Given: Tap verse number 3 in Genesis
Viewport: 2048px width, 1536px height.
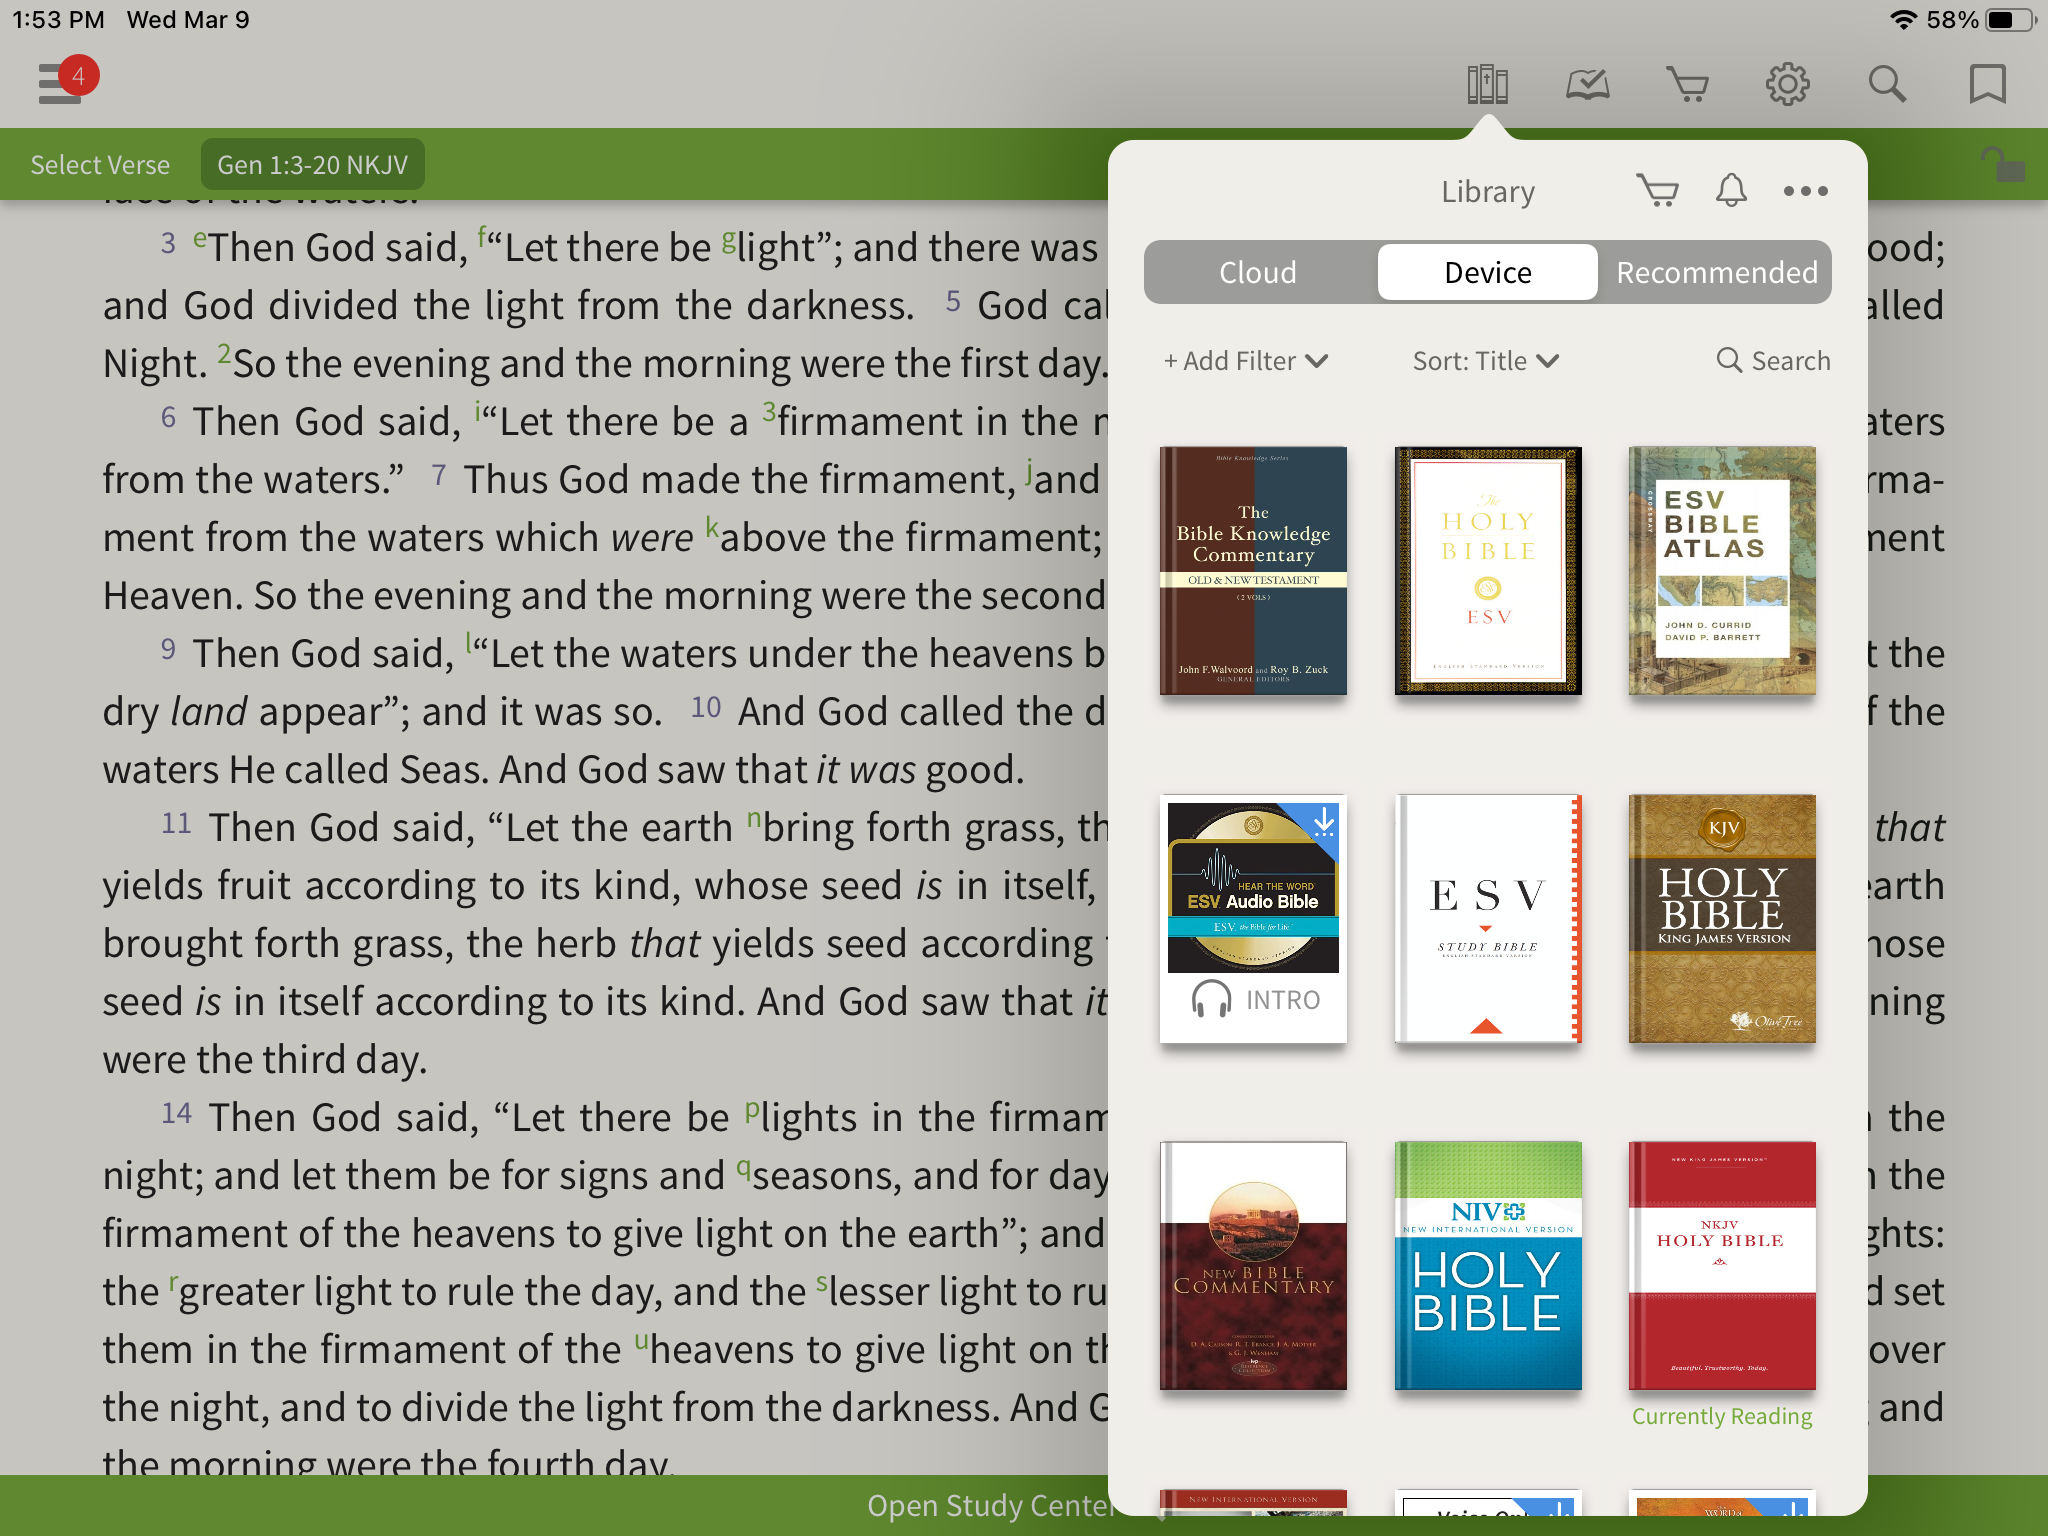Looking at the screenshot, I should coord(168,244).
